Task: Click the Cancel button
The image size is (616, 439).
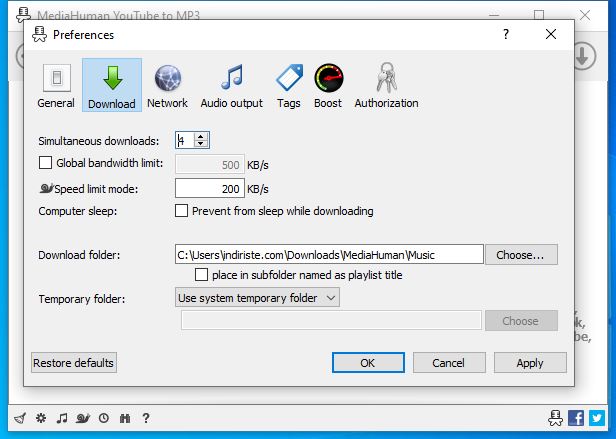Action: 449,363
